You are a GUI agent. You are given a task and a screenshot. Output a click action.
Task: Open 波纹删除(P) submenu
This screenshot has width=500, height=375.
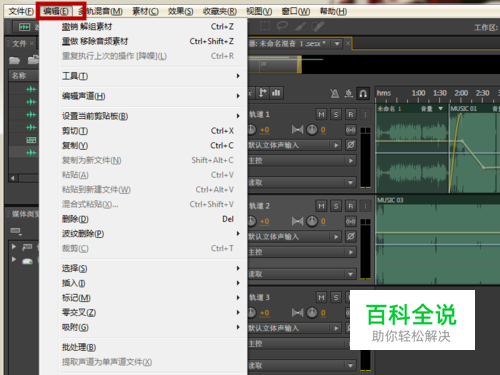point(153,234)
